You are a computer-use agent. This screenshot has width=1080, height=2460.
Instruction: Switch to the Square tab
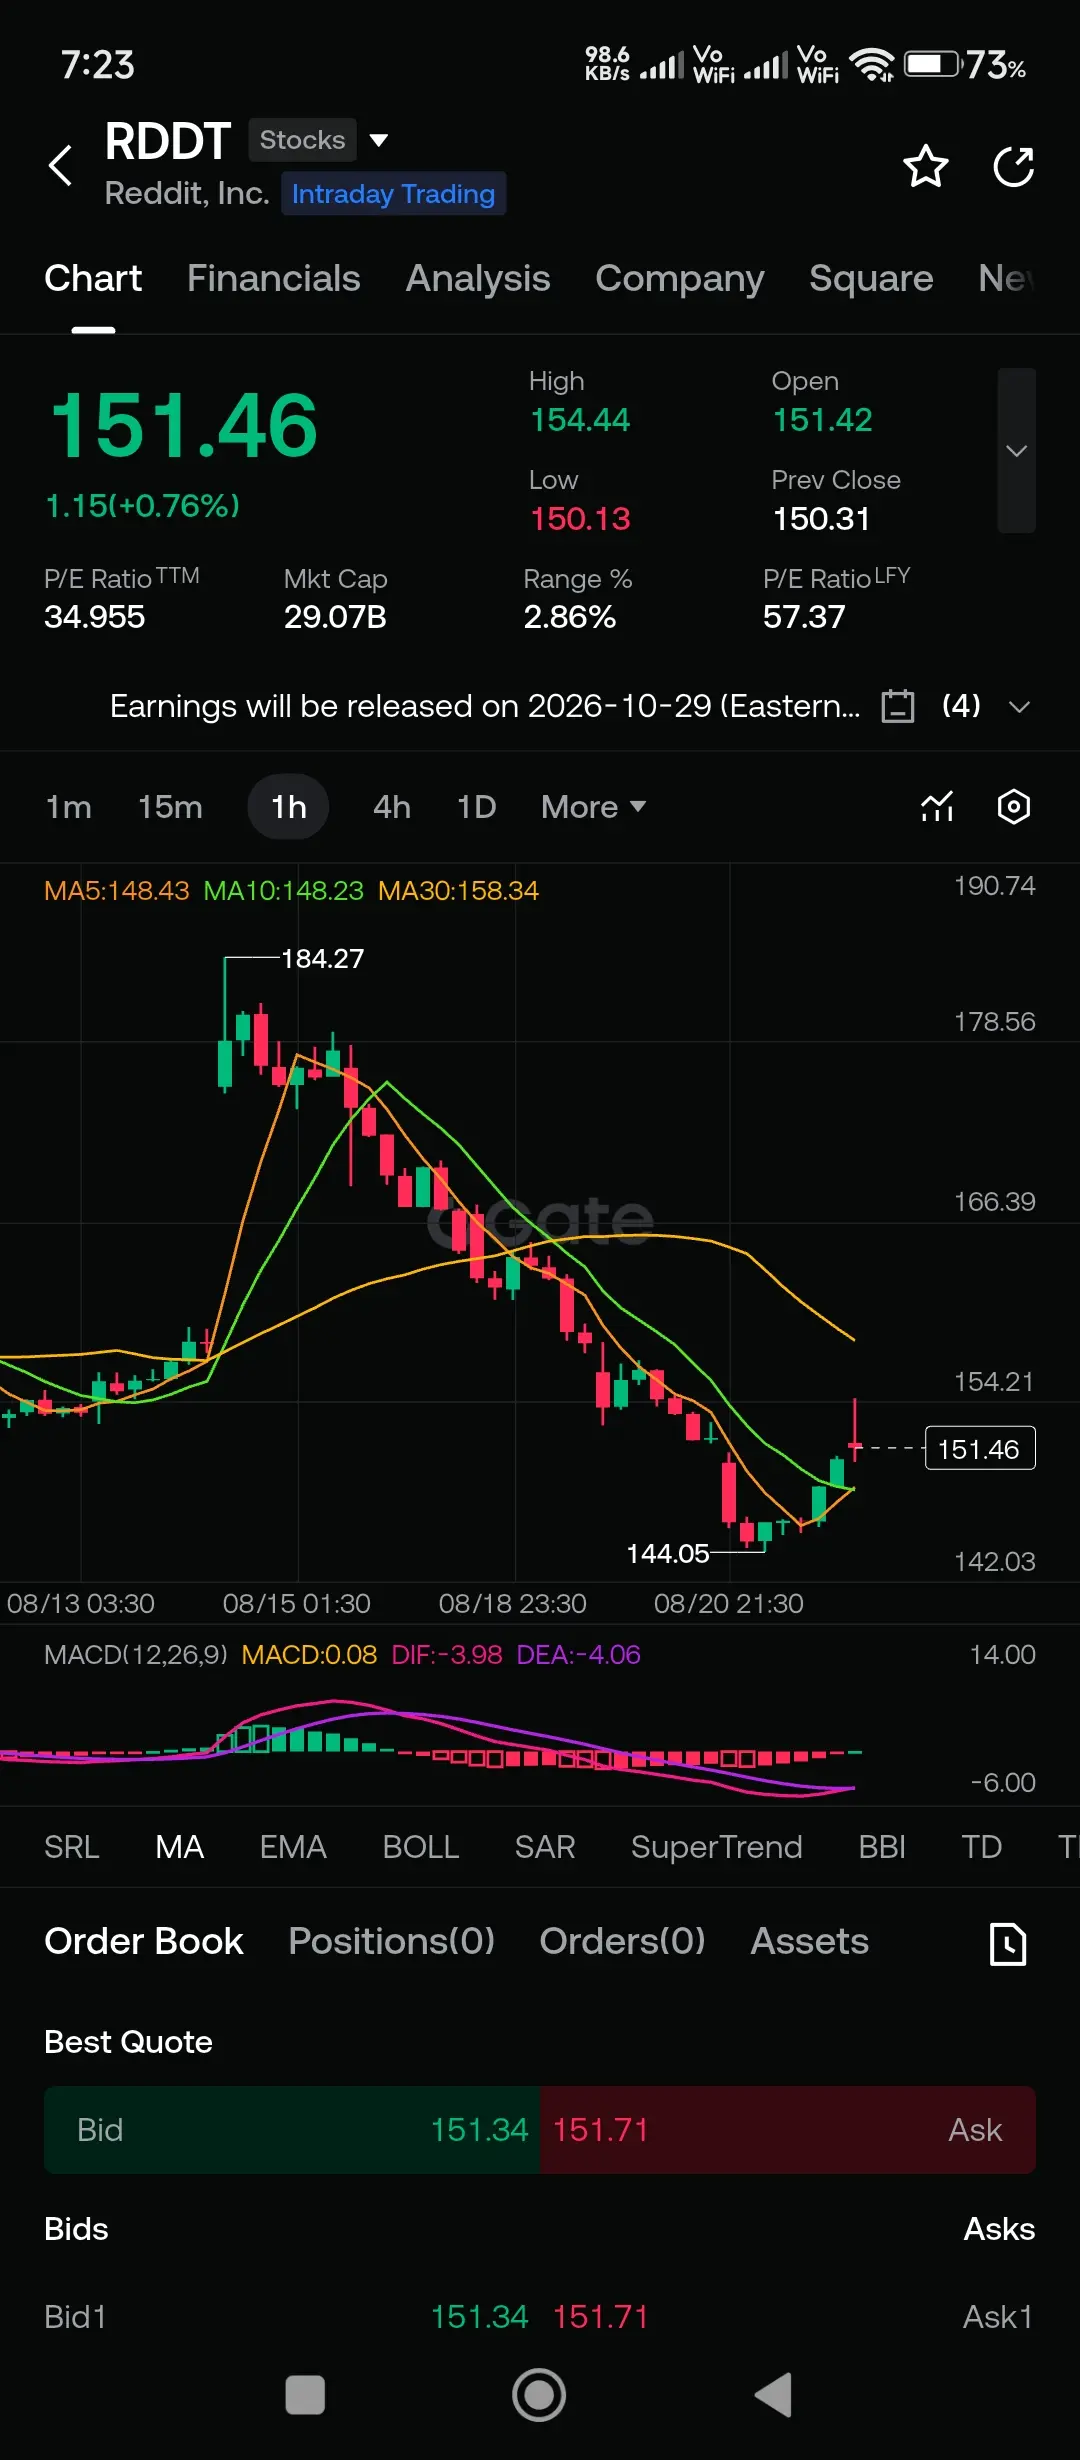click(871, 278)
